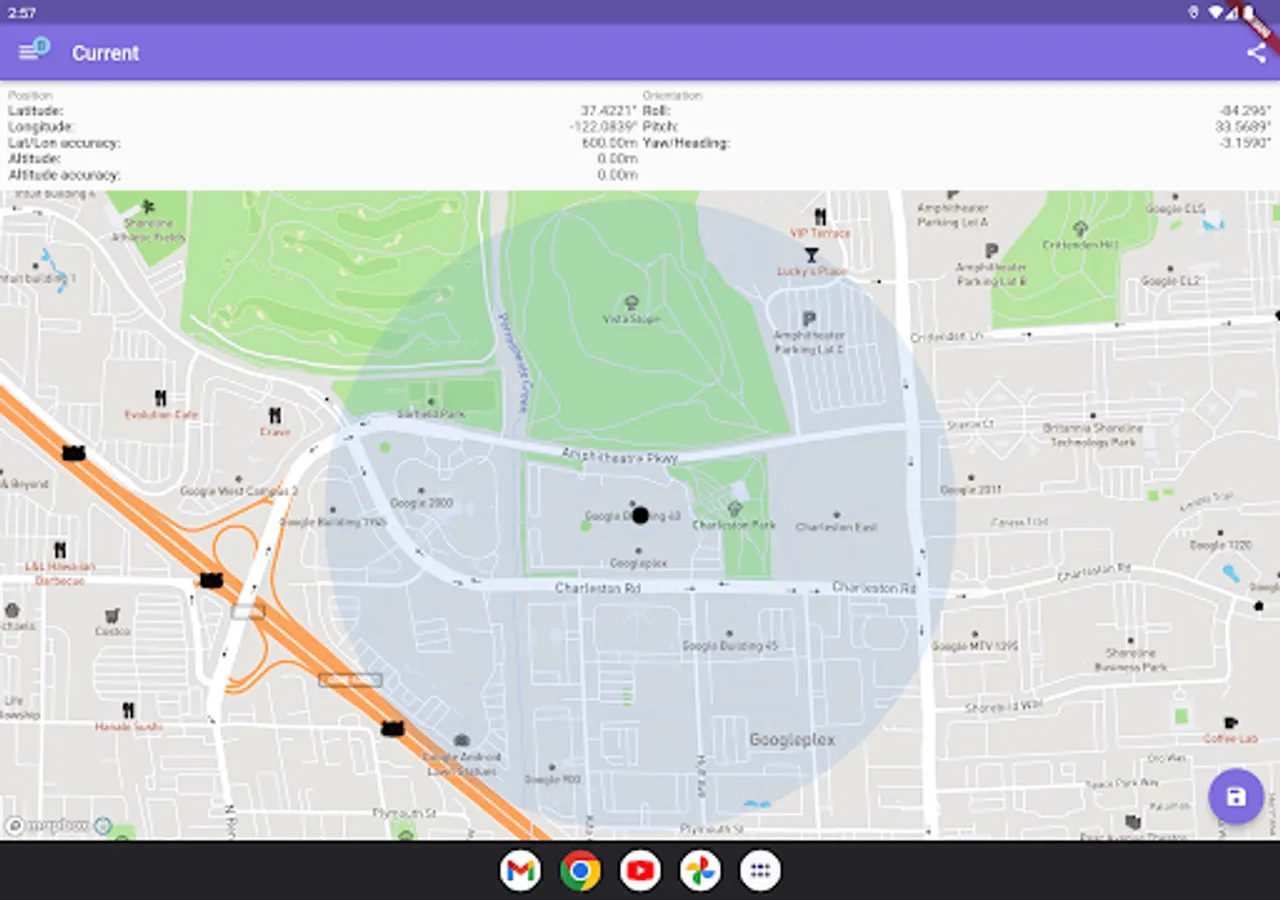
Task: Tap the Amphitheater Parking Lot C parking icon
Action: pyautogui.click(x=809, y=318)
